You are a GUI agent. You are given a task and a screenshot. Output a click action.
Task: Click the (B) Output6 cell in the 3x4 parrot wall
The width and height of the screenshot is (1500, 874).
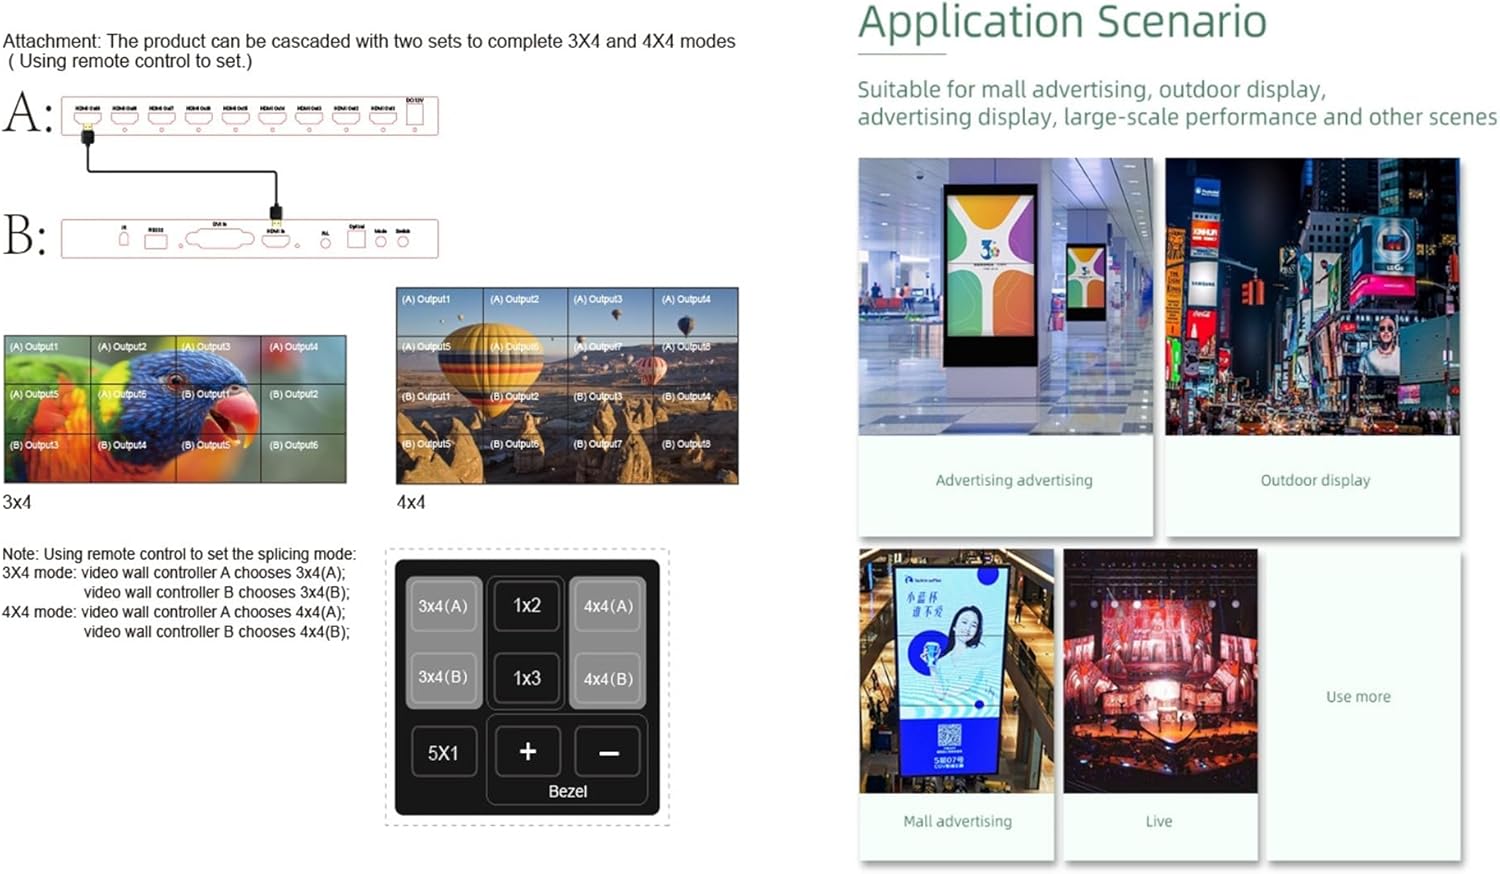(x=304, y=458)
